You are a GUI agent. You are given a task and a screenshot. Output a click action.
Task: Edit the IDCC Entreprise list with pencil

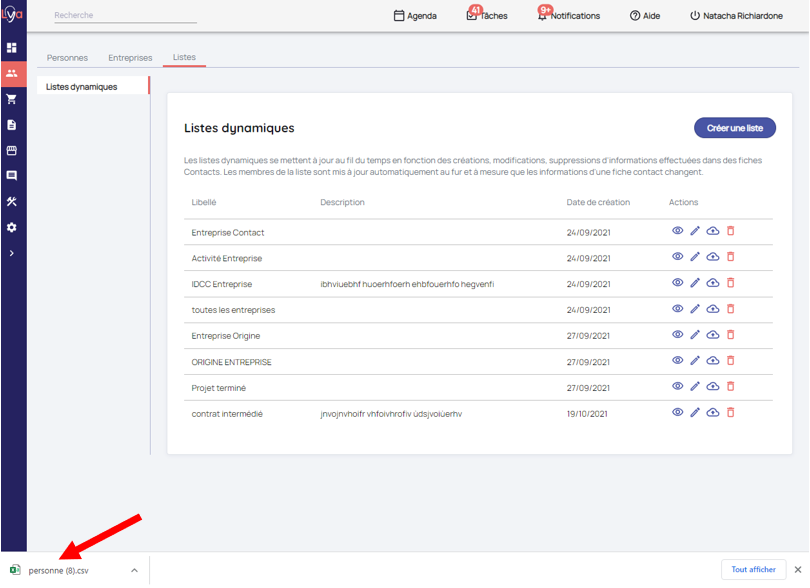click(x=695, y=283)
